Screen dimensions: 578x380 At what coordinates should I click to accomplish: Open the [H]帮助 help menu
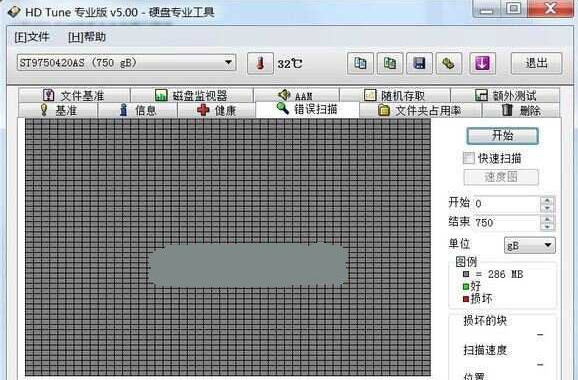[87, 37]
